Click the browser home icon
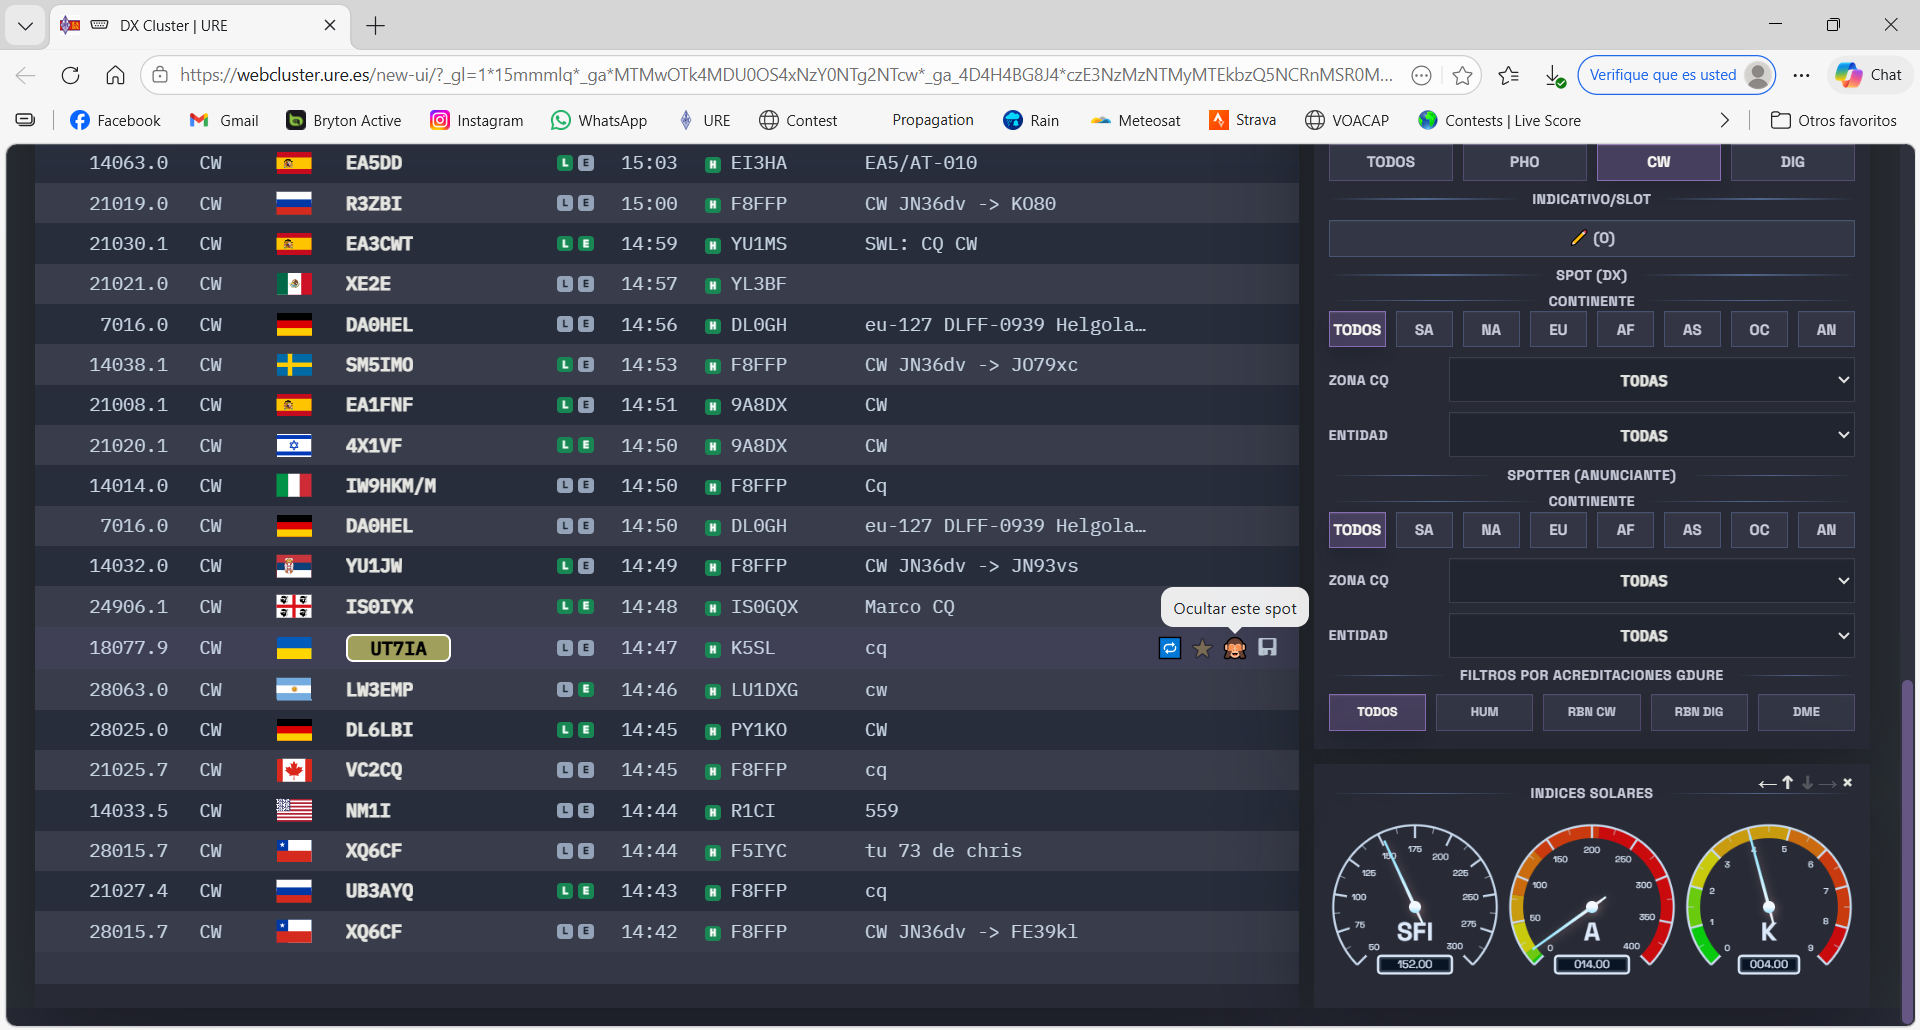This screenshot has height=1030, width=1920. (x=115, y=75)
